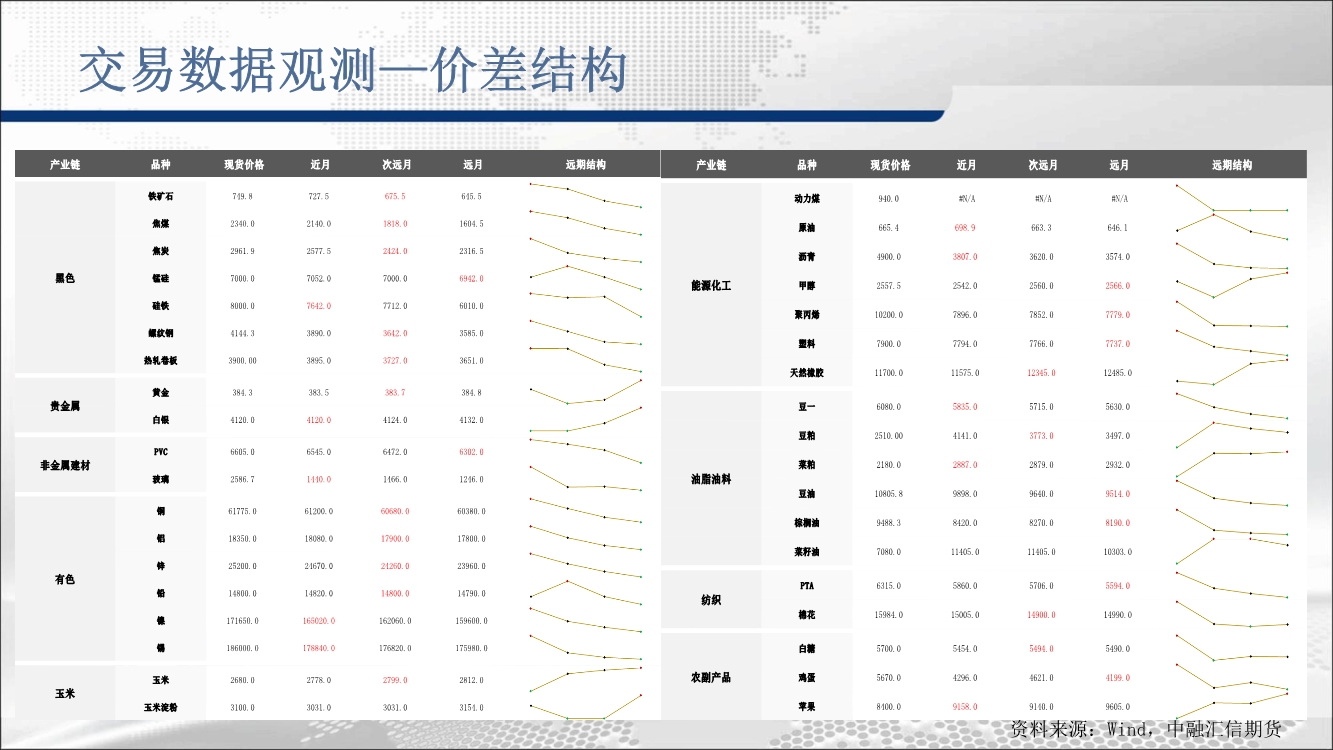Click the red 2887.0 near-month value
Viewport: 1333px width, 750px height.
[x=966, y=465]
